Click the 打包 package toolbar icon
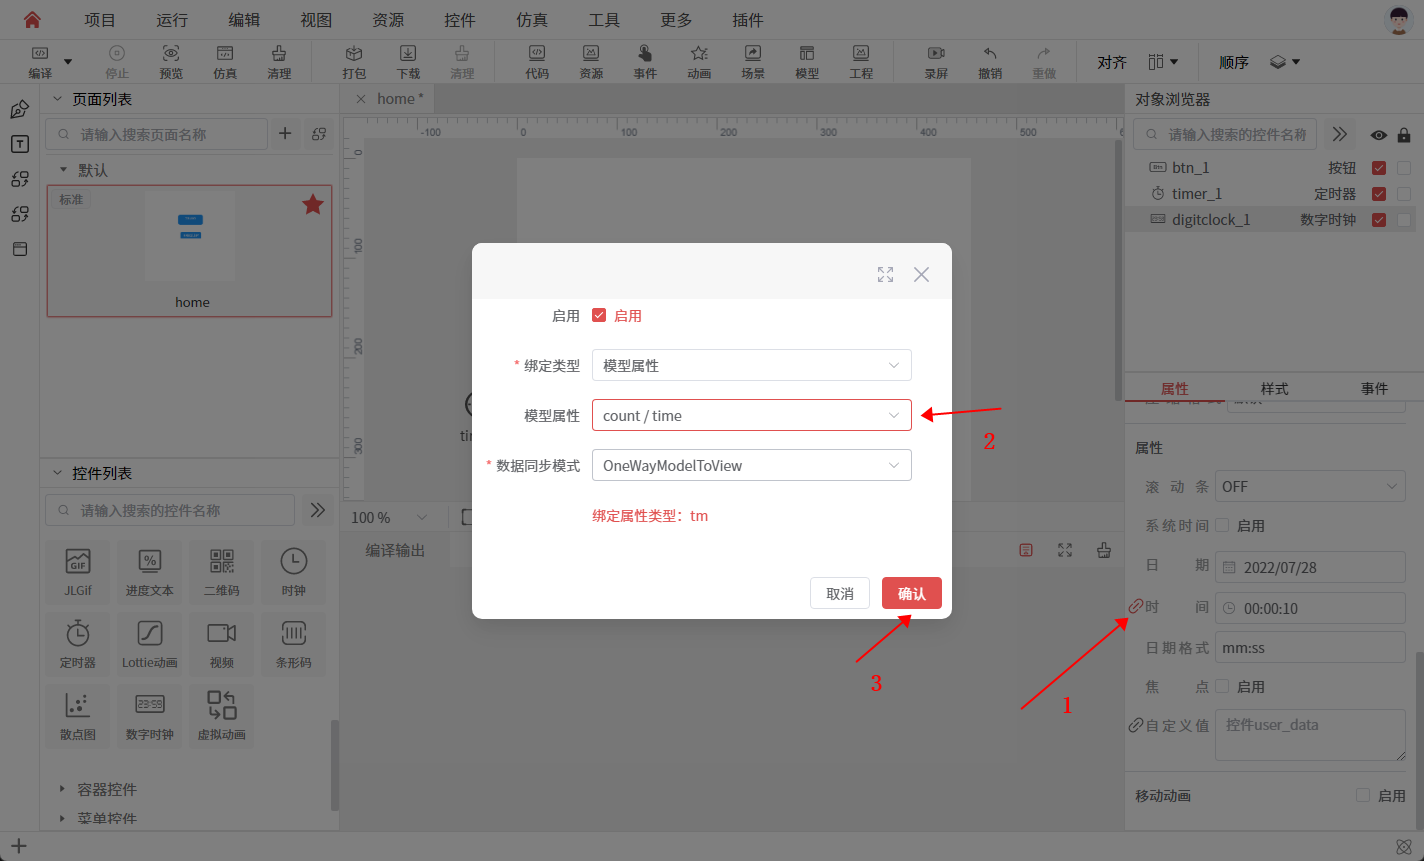Viewport: 1424px width, 861px height. pyautogui.click(x=354, y=62)
